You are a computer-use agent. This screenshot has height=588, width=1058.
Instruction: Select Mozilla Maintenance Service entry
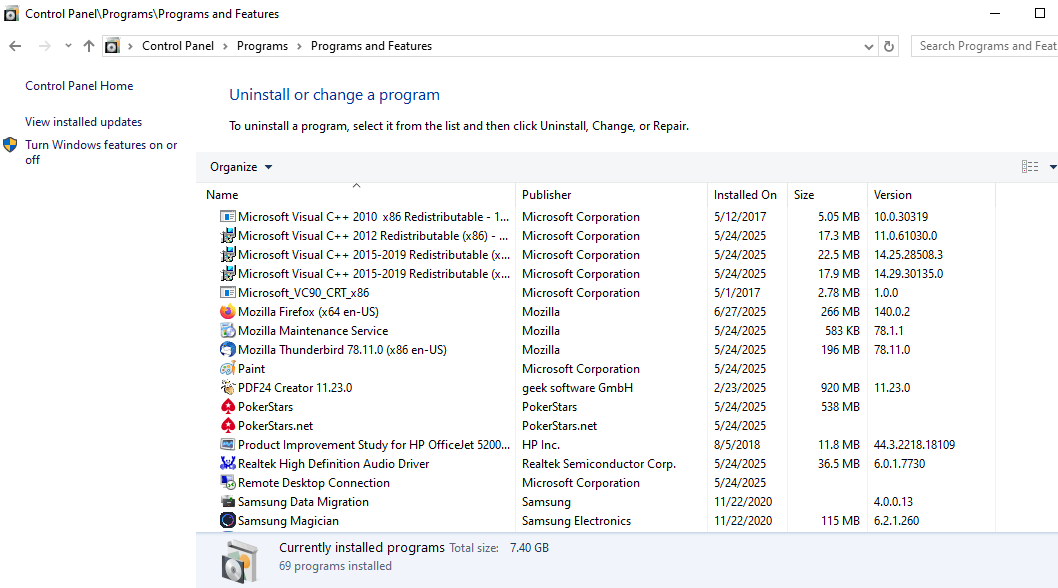(x=313, y=331)
